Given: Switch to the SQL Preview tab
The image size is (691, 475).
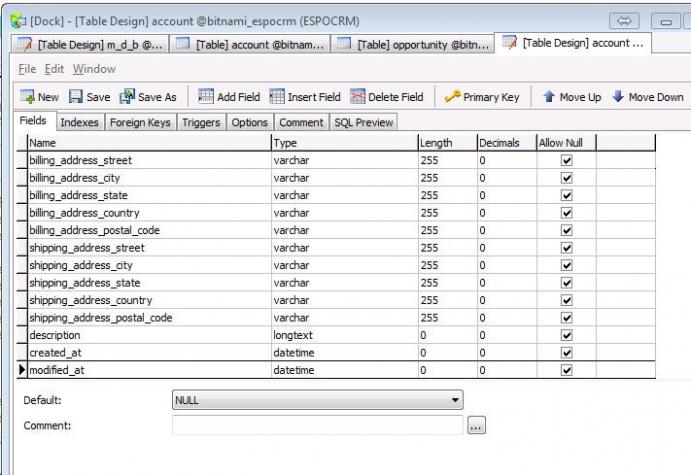Looking at the screenshot, I should coord(363,123).
